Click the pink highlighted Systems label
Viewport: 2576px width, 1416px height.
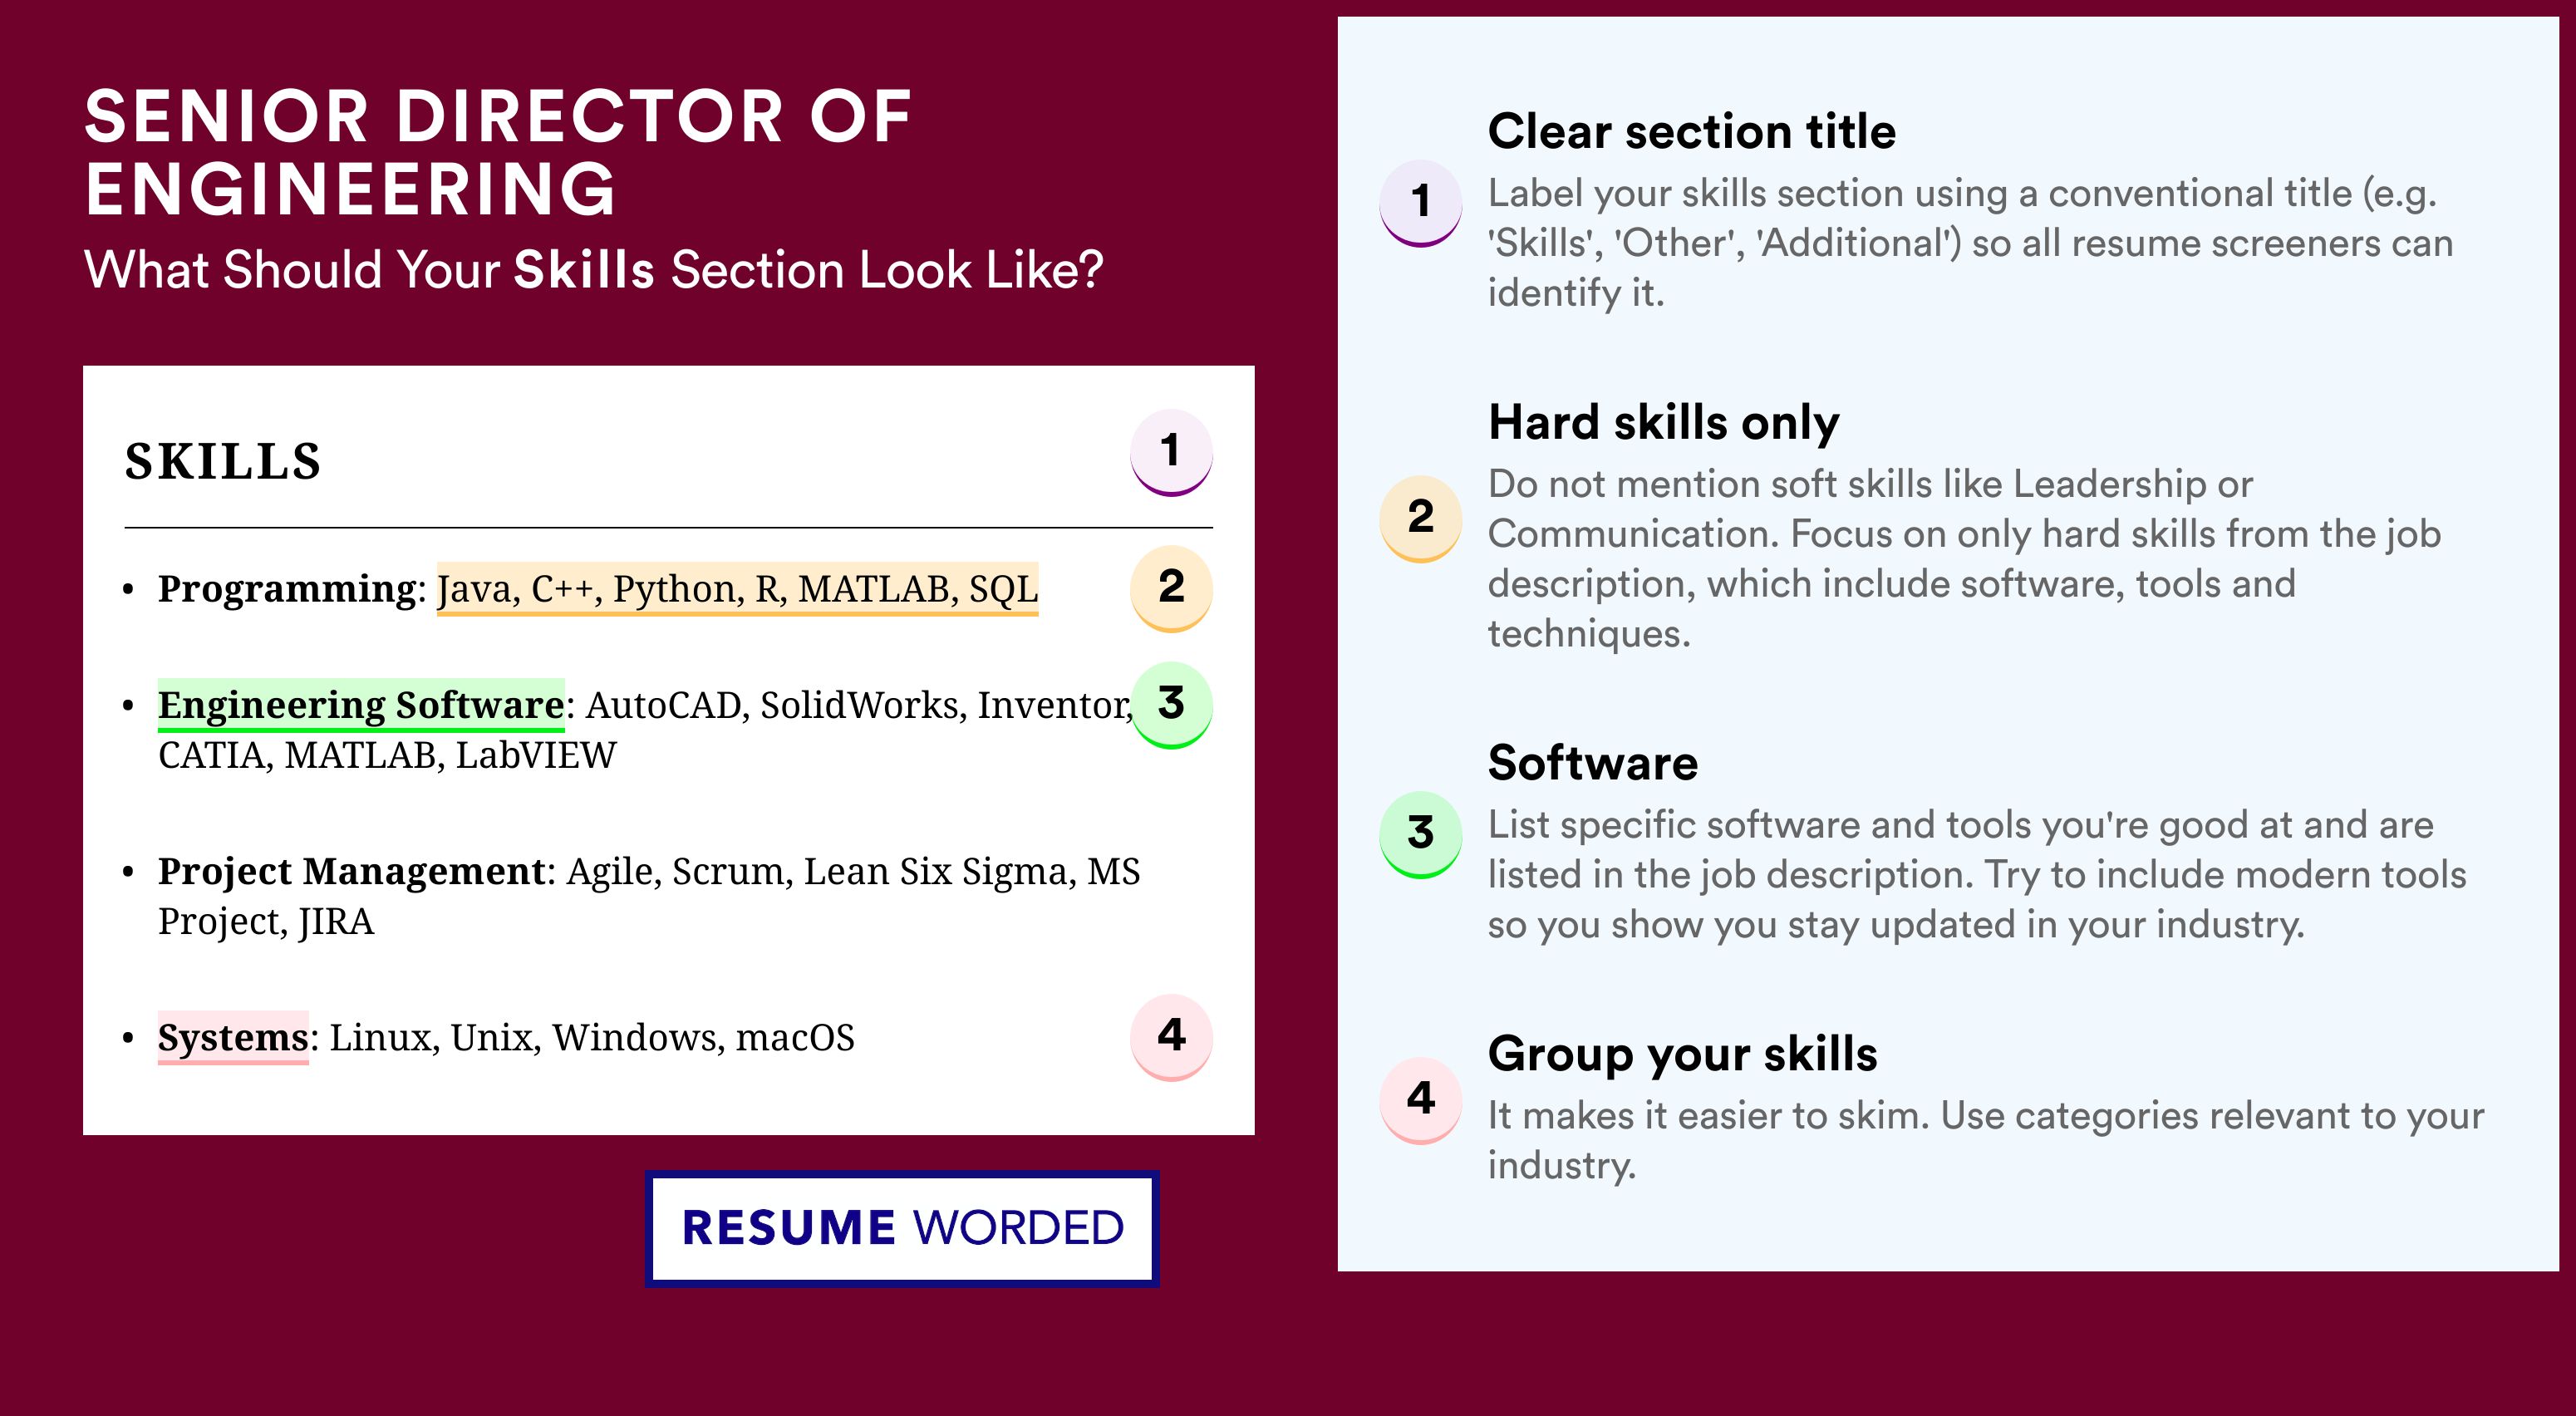(233, 1038)
